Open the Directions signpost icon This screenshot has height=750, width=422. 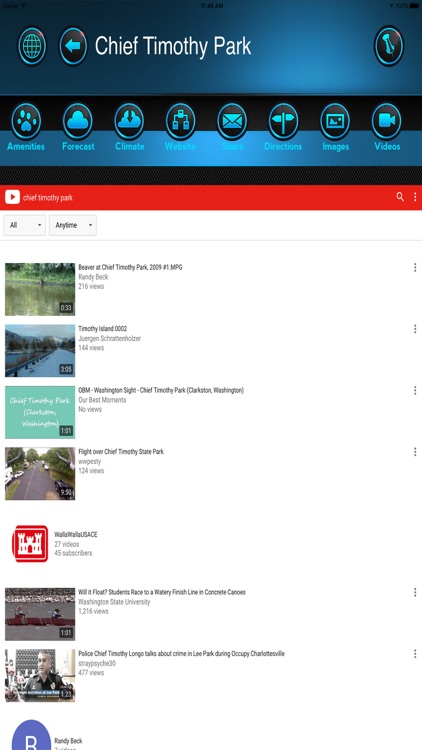pyautogui.click(x=283, y=121)
